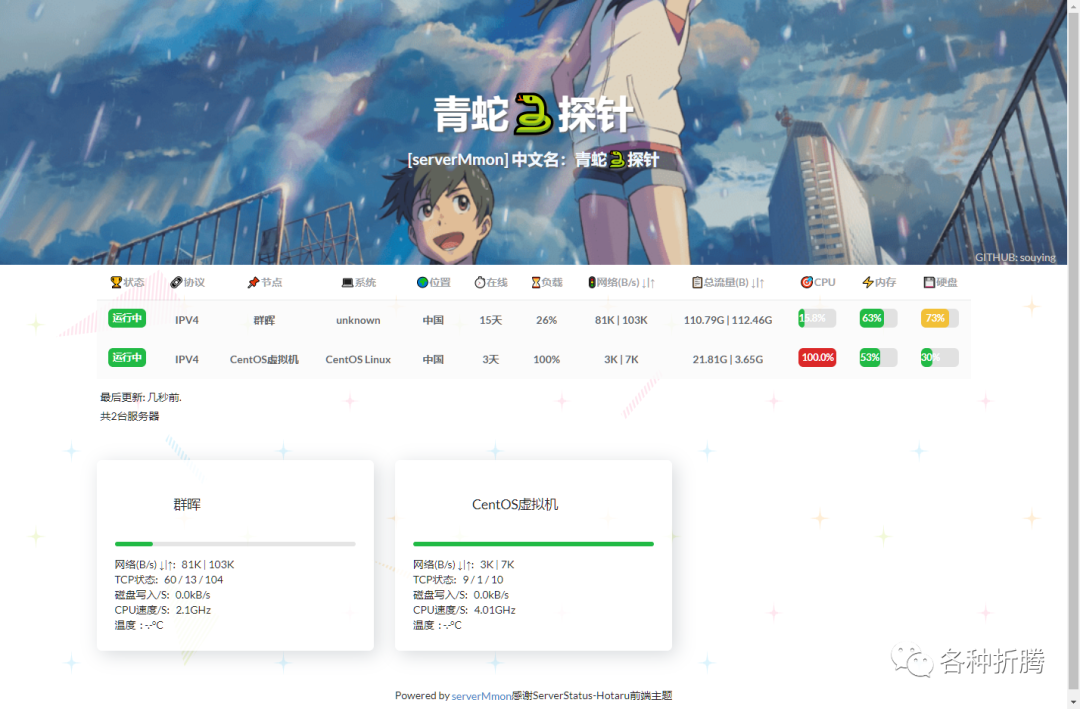Click the 群晖 card title

coord(187,504)
